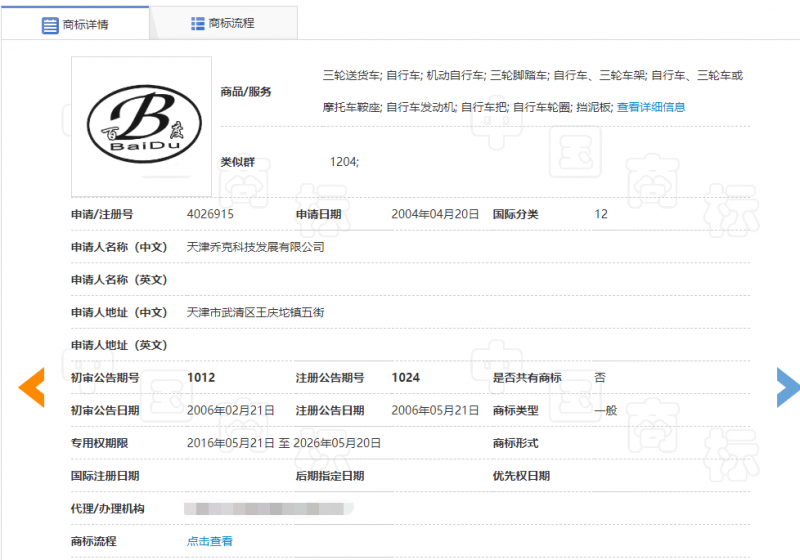This screenshot has height=560, width=800.
Task: Click the 申请日期 label
Action: 318,214
